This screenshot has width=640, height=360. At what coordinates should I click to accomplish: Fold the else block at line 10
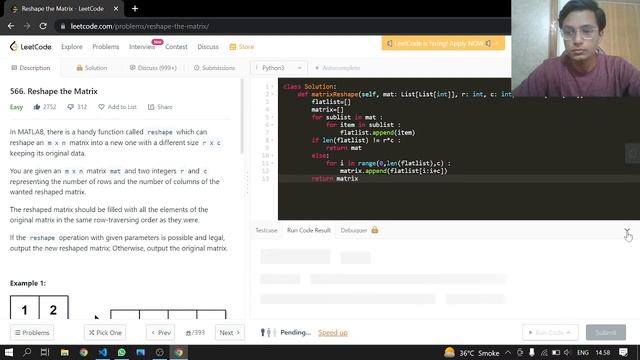click(x=272, y=156)
